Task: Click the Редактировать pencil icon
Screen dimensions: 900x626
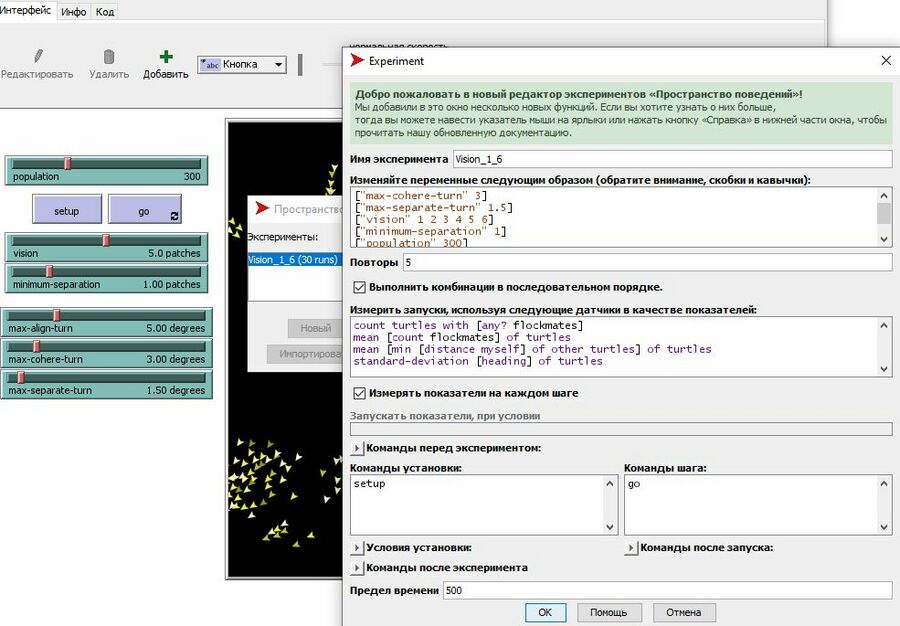Action: (x=38, y=57)
